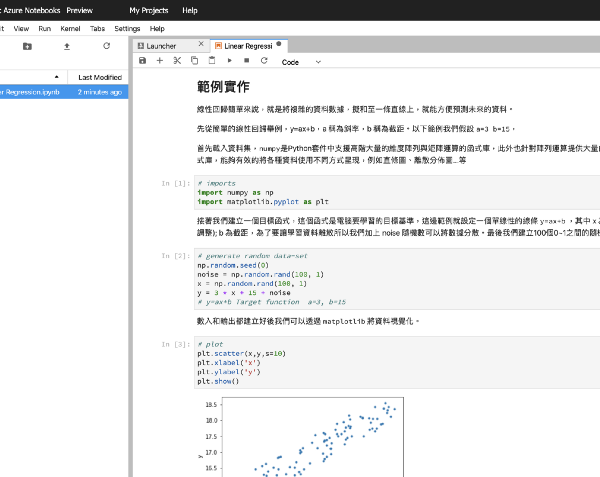Insert a new cell with plus icon
The width and height of the screenshot is (600, 477).
point(160,61)
